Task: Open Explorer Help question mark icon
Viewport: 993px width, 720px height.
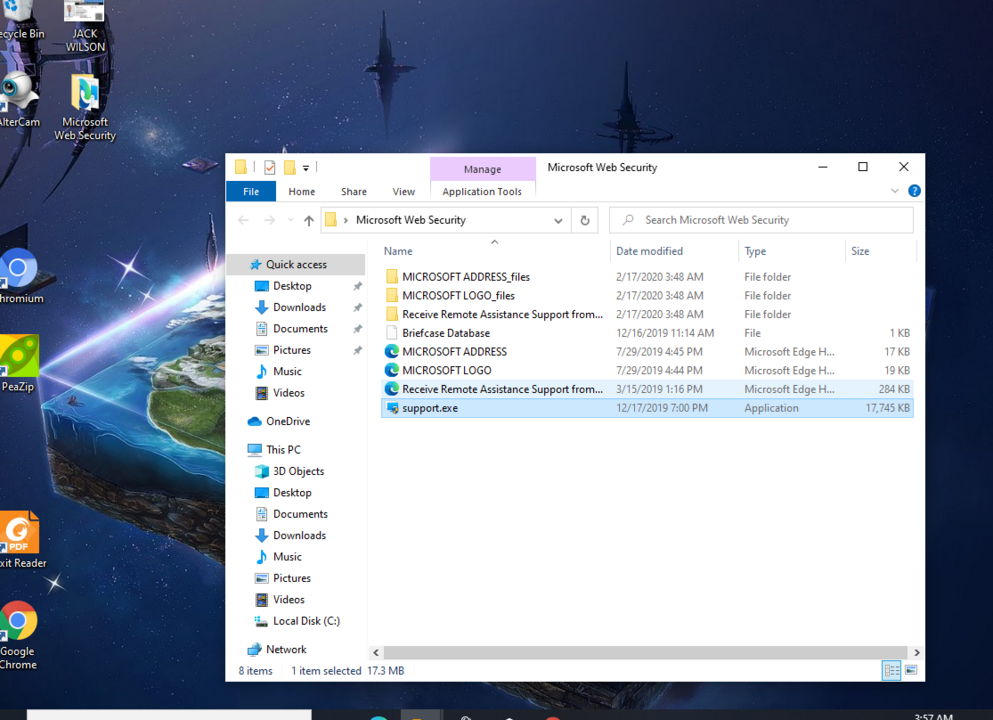Action: 914,191
